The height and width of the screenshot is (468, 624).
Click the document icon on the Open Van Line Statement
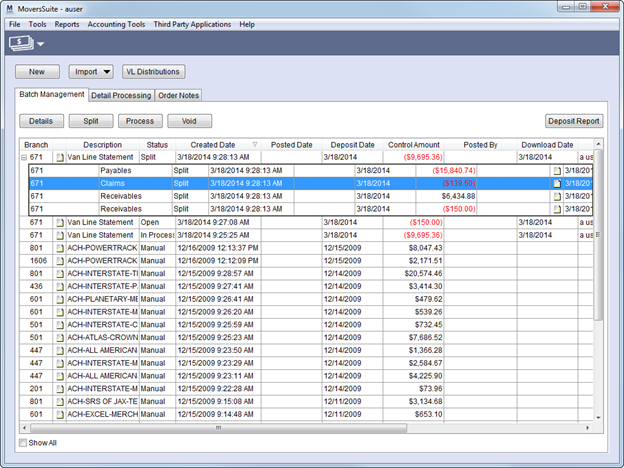coord(59,222)
